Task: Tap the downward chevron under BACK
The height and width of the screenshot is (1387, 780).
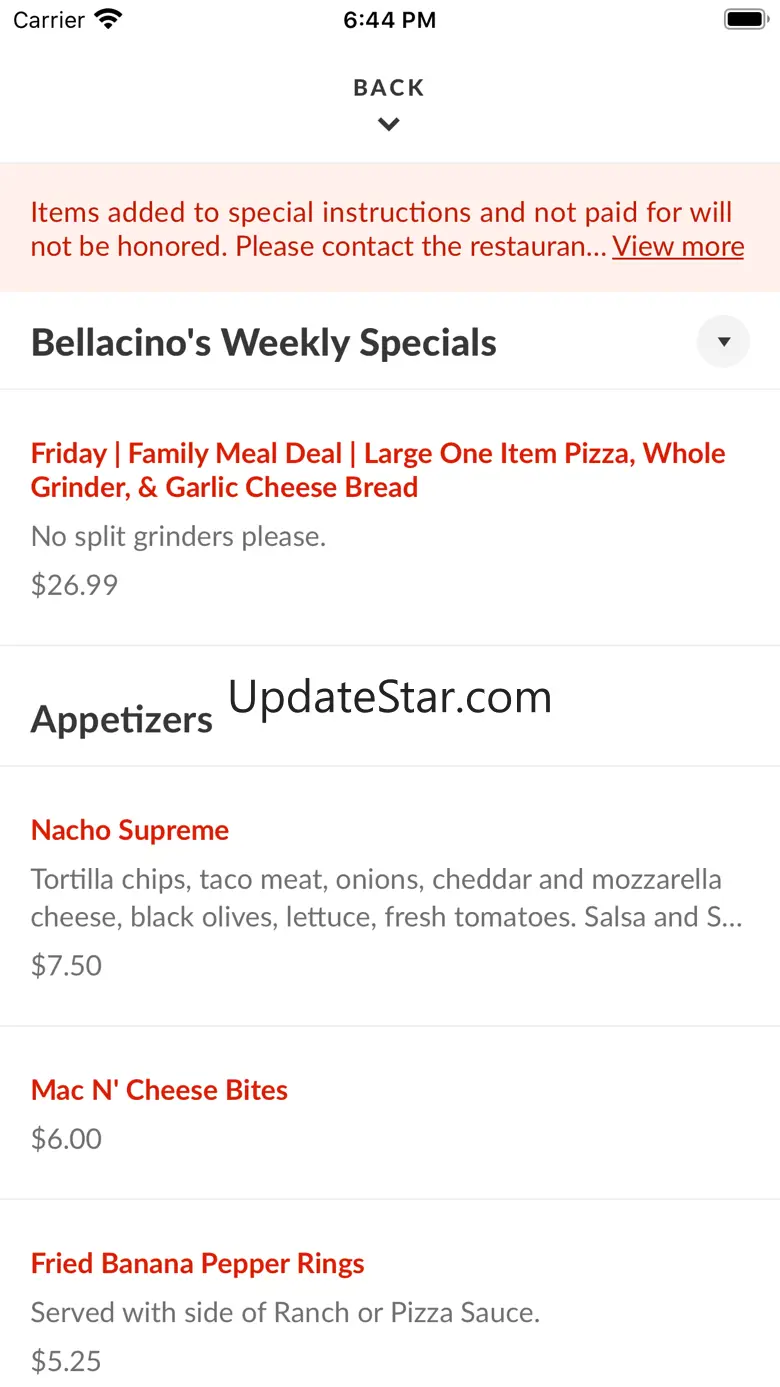Action: [x=389, y=125]
